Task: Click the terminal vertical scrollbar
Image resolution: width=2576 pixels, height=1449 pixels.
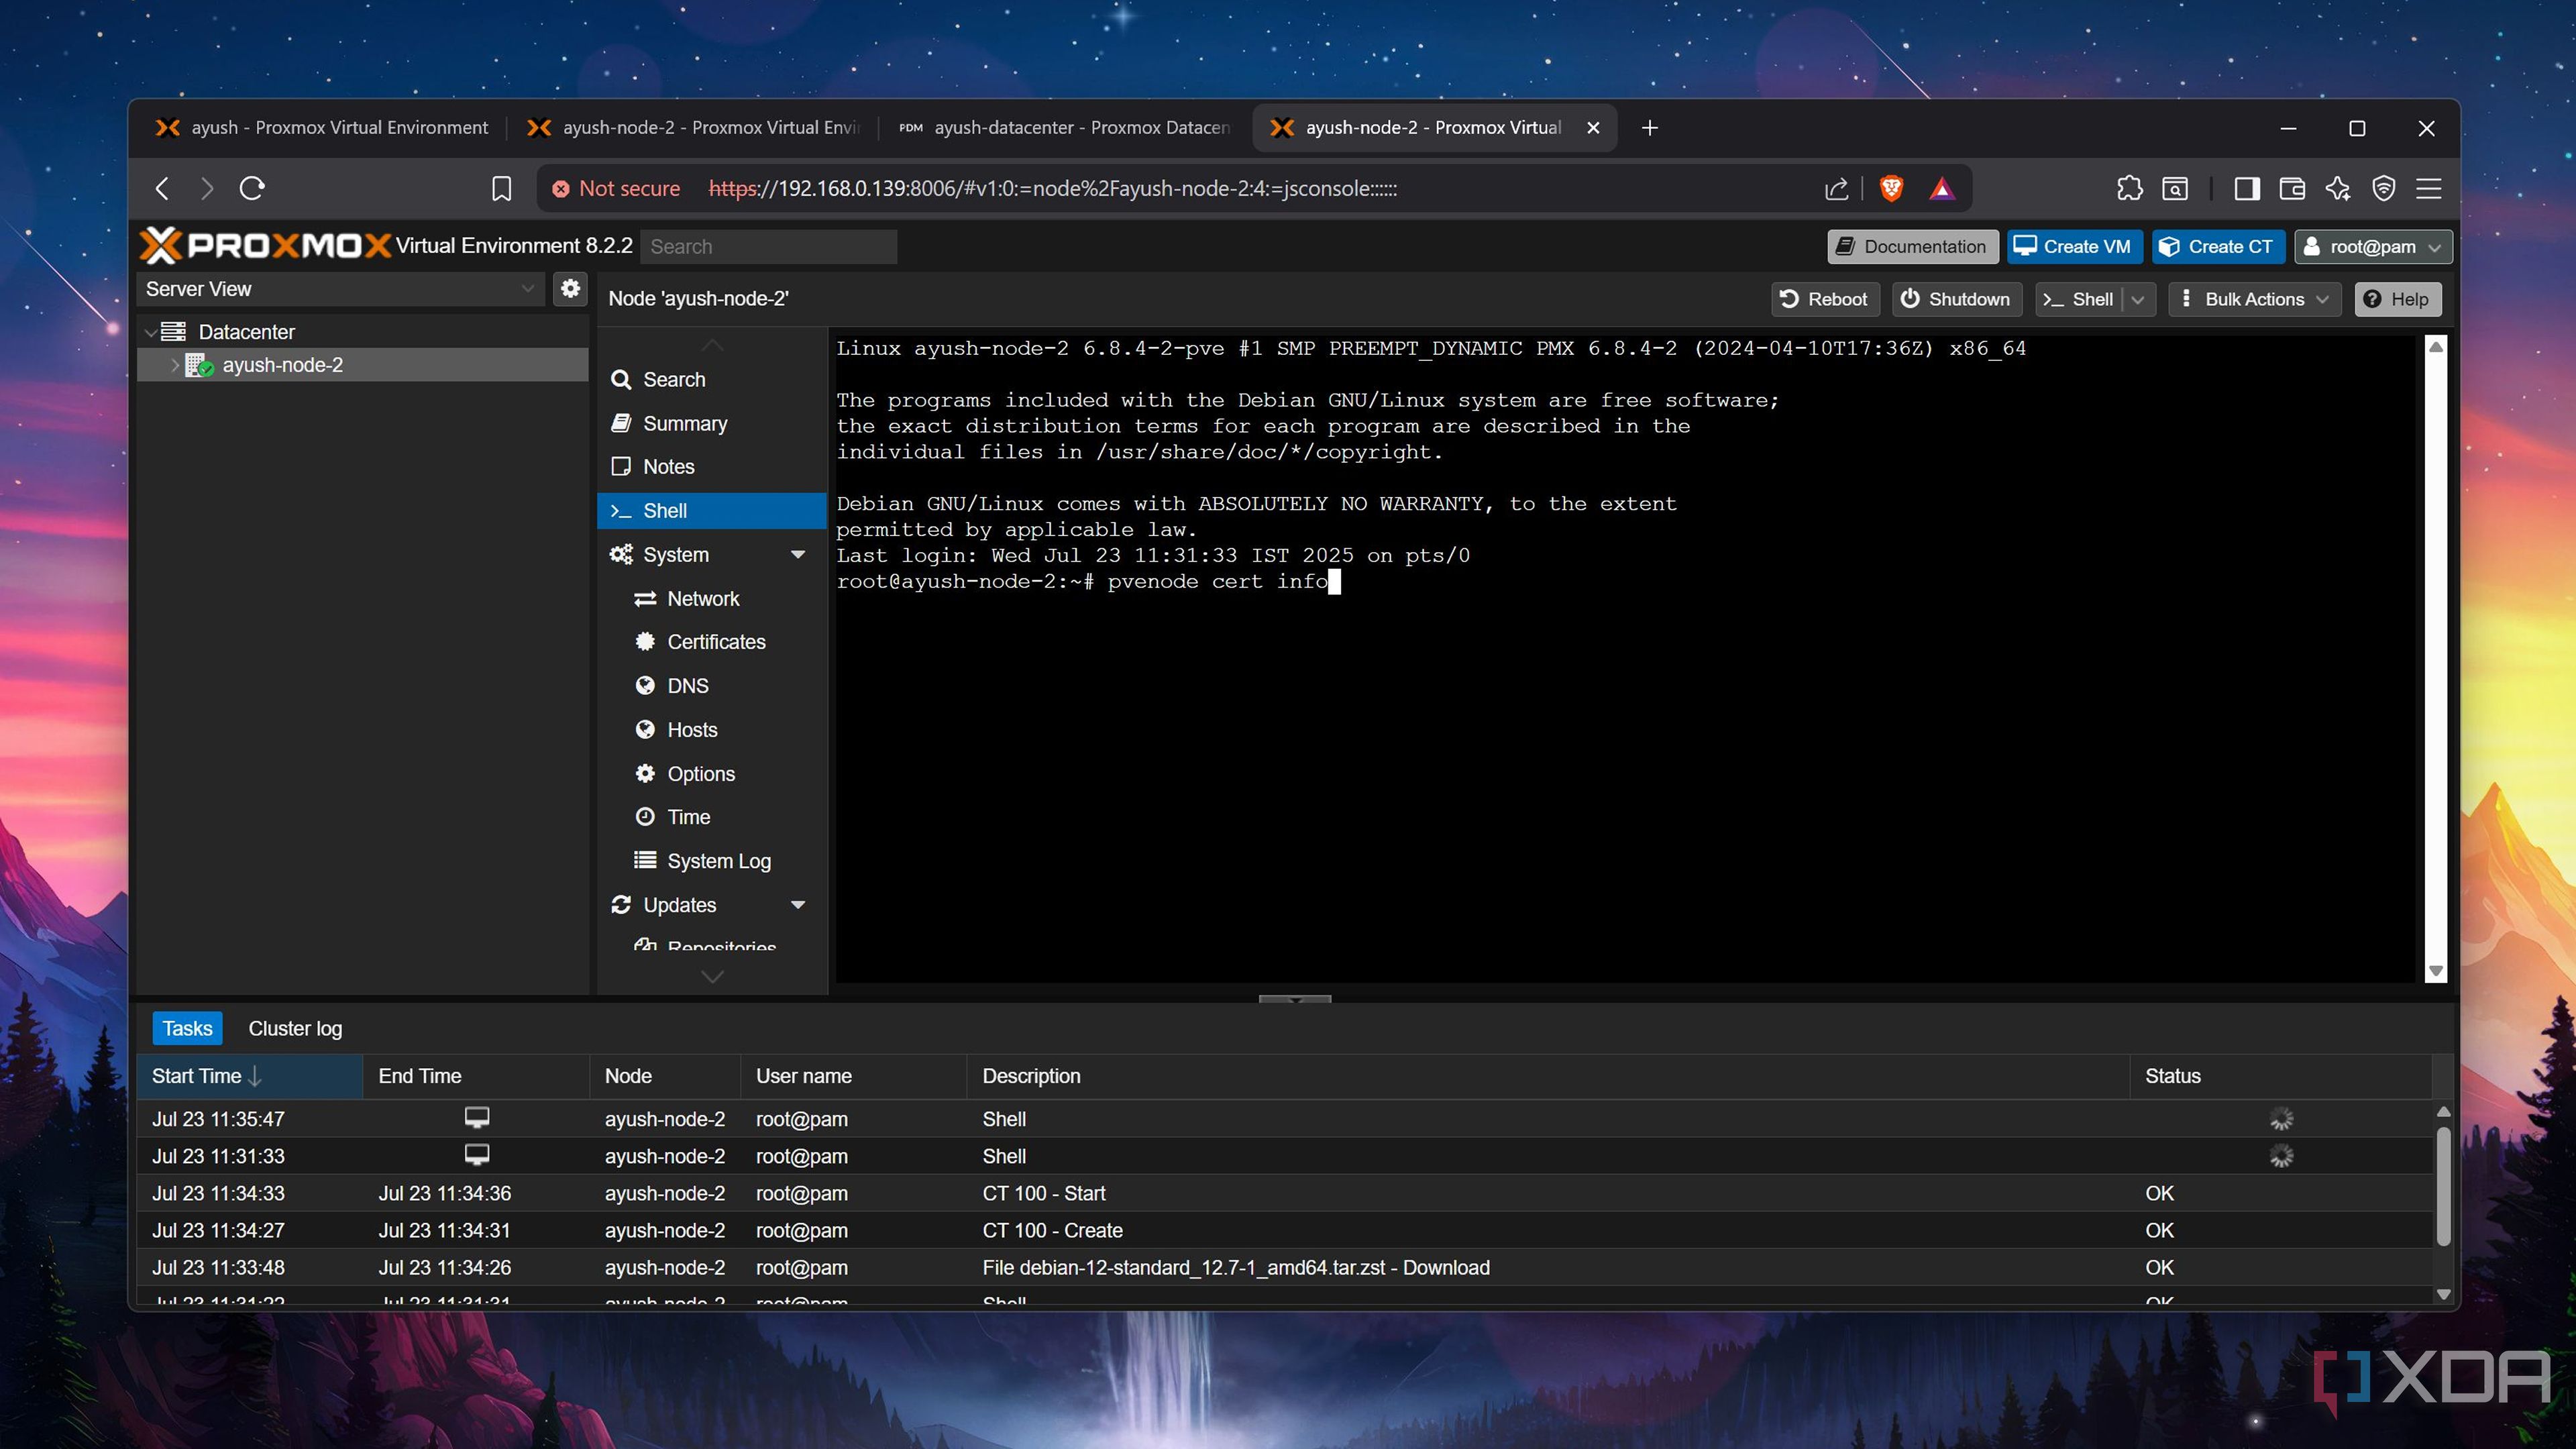Action: tap(2436, 659)
